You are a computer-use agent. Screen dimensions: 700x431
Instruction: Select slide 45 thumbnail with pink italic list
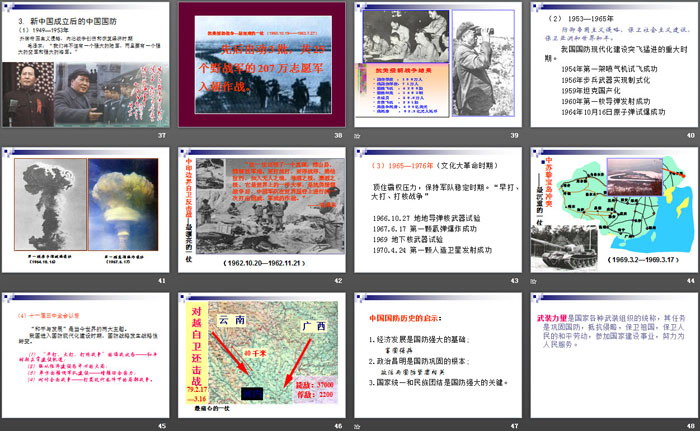click(x=86, y=356)
